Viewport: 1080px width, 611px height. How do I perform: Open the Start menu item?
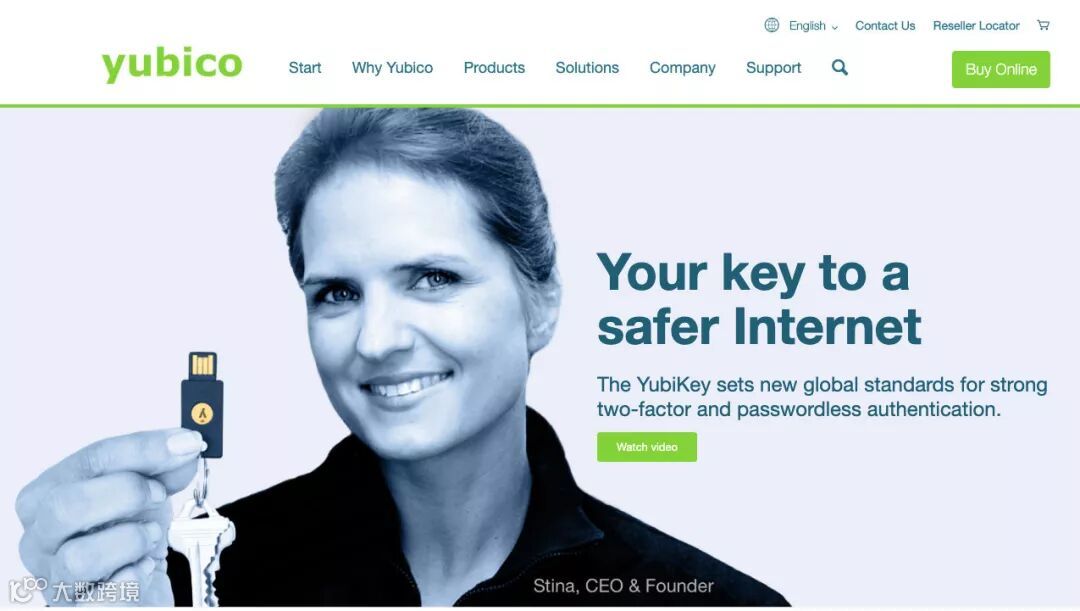pyautogui.click(x=304, y=68)
